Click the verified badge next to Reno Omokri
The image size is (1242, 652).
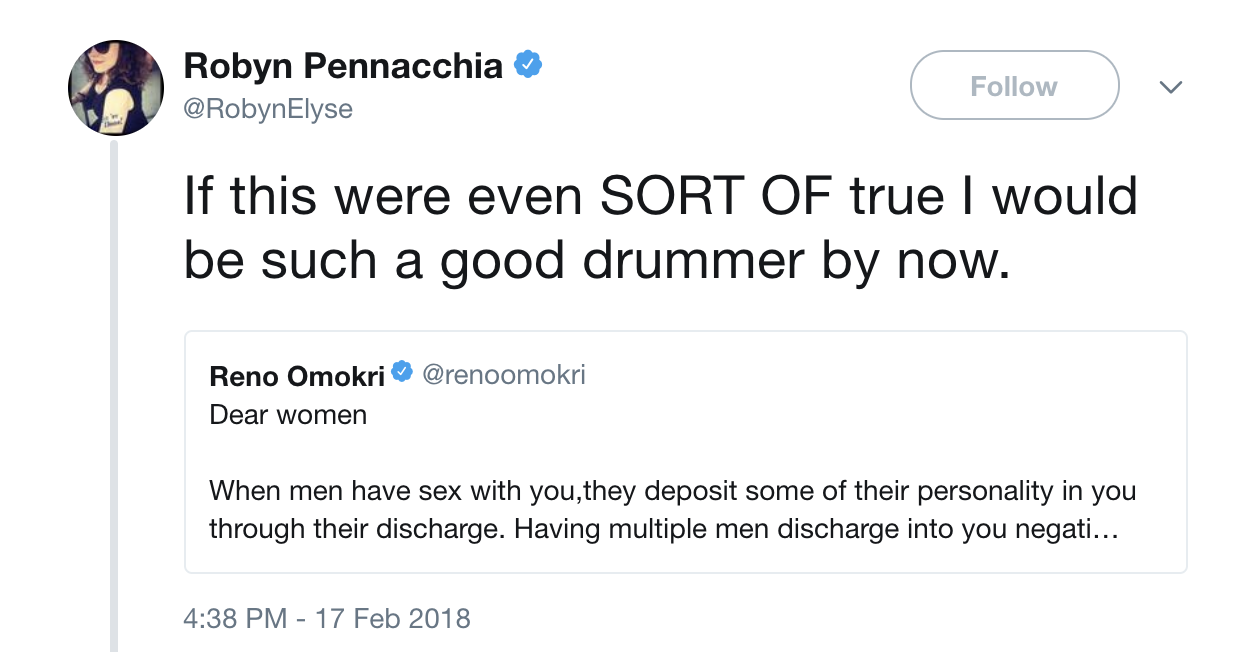pos(402,373)
